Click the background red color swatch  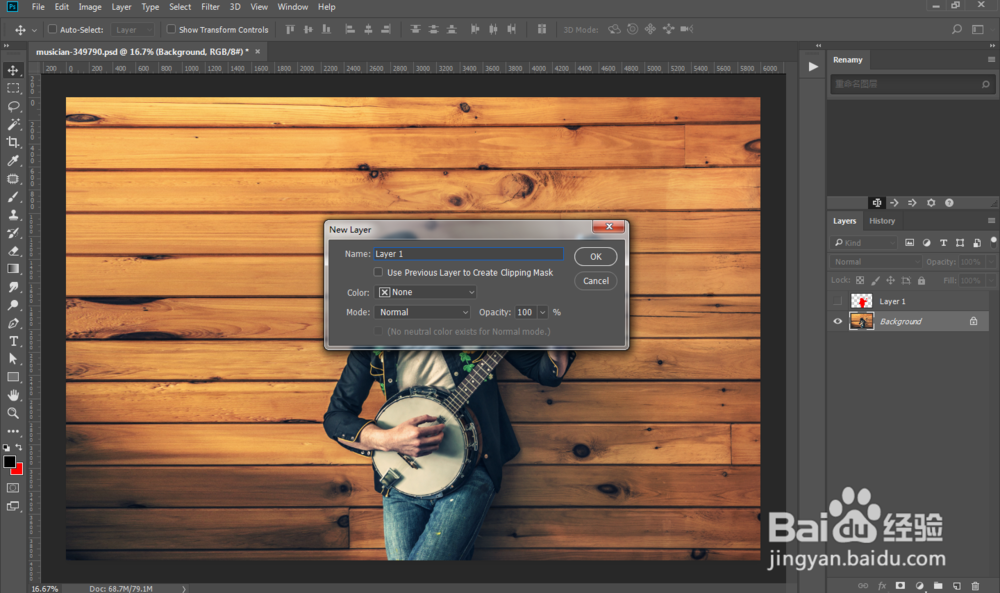(18, 471)
